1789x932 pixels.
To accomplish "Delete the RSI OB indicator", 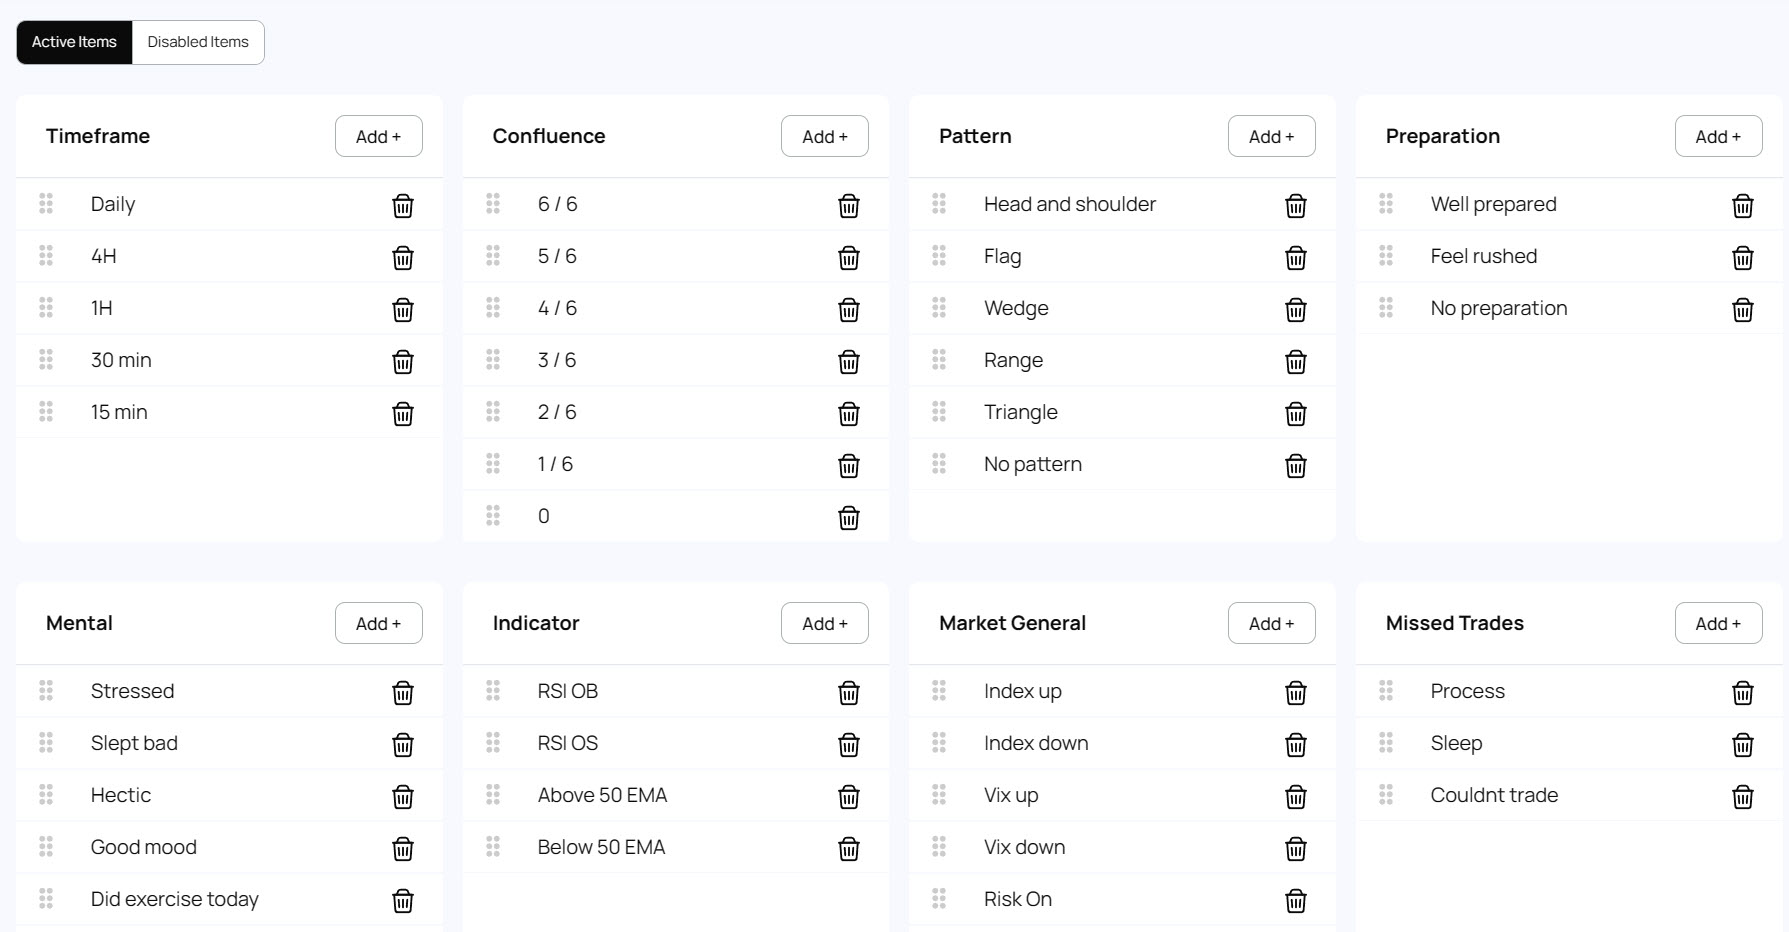I will click(848, 693).
